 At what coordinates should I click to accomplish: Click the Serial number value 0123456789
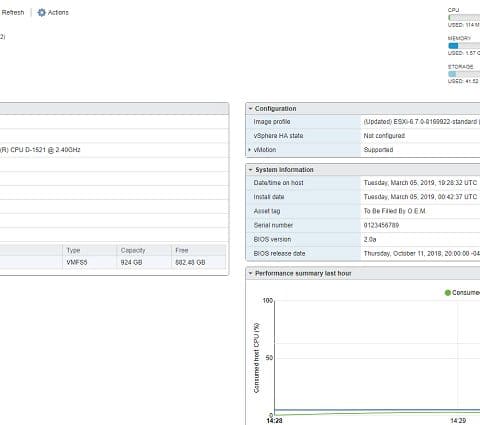point(381,225)
